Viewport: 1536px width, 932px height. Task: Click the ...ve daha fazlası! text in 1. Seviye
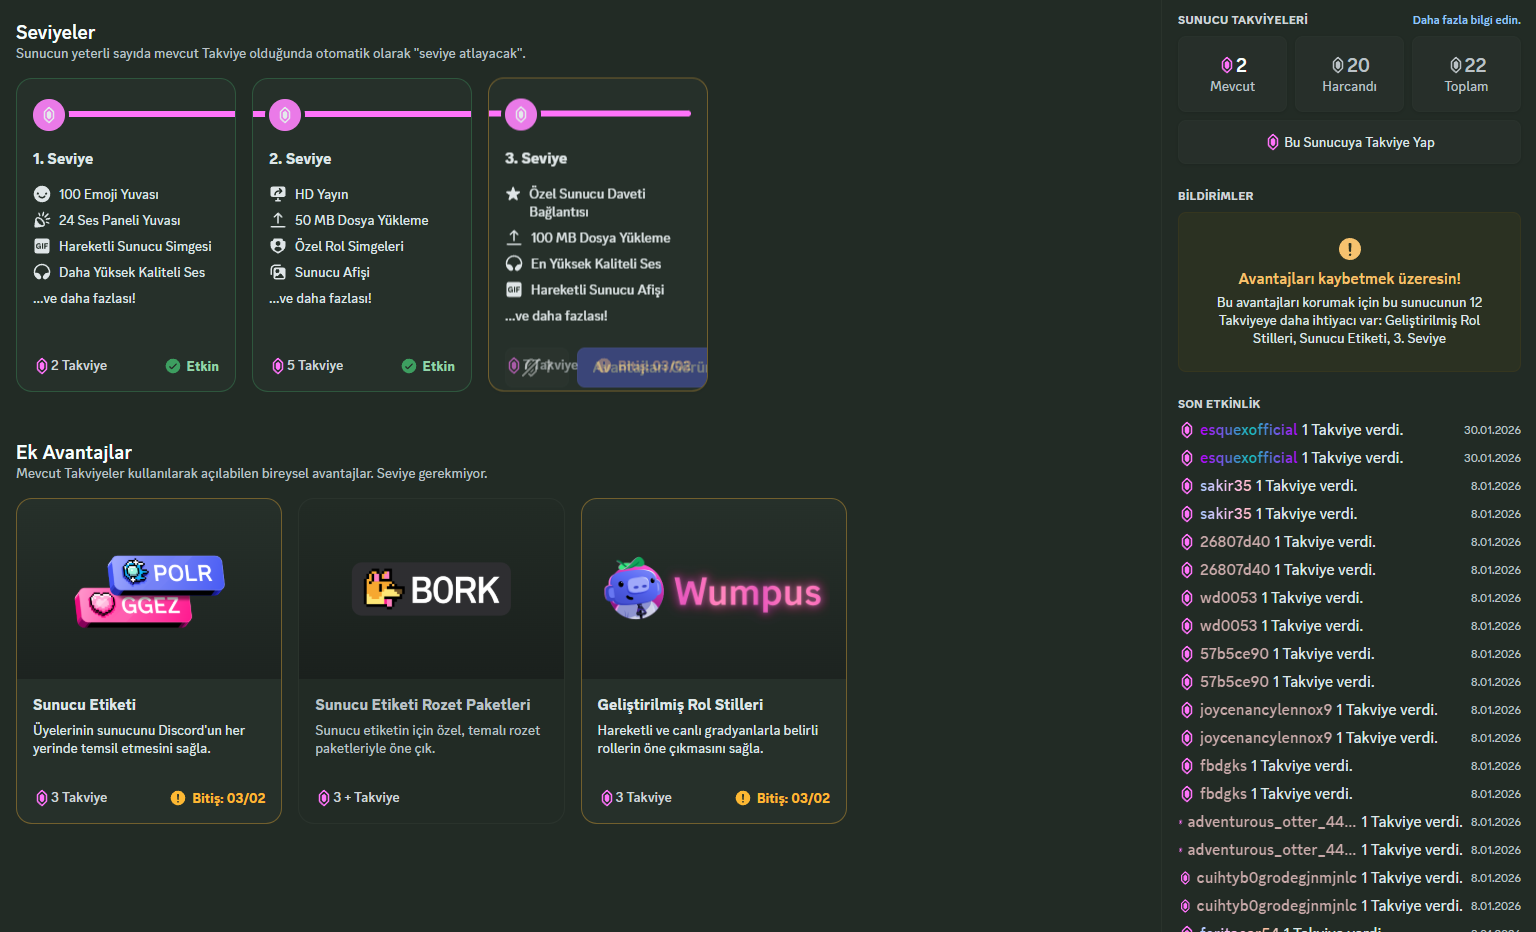(84, 298)
